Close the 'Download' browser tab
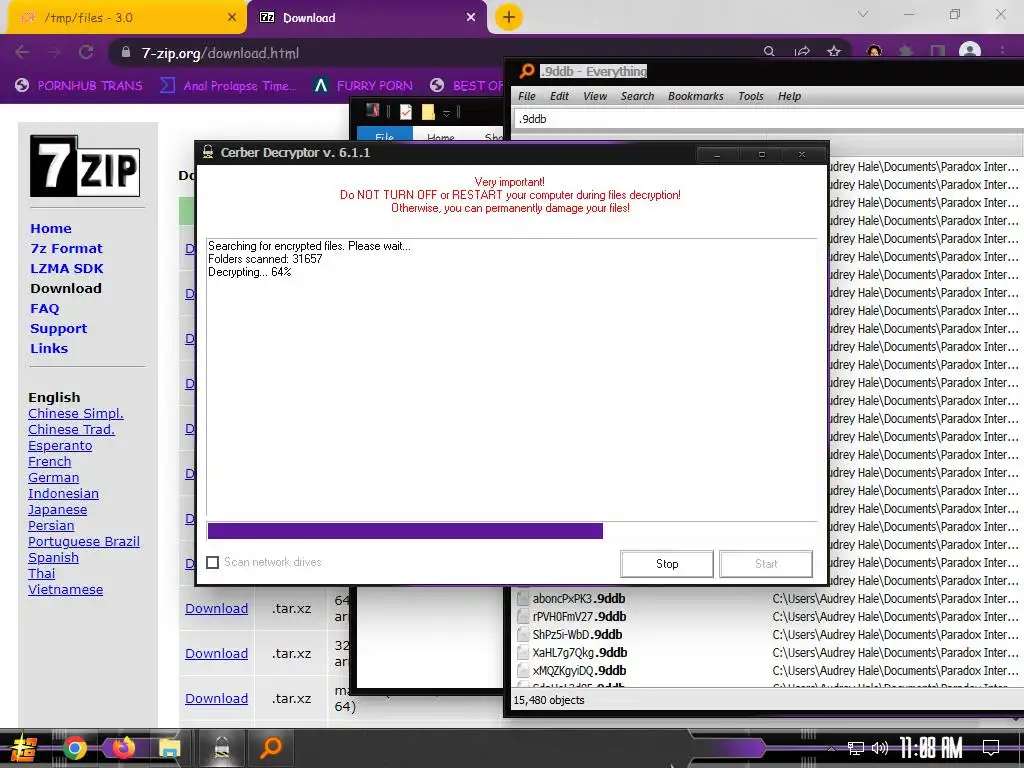Viewport: 1024px width, 768px height. pos(471,18)
